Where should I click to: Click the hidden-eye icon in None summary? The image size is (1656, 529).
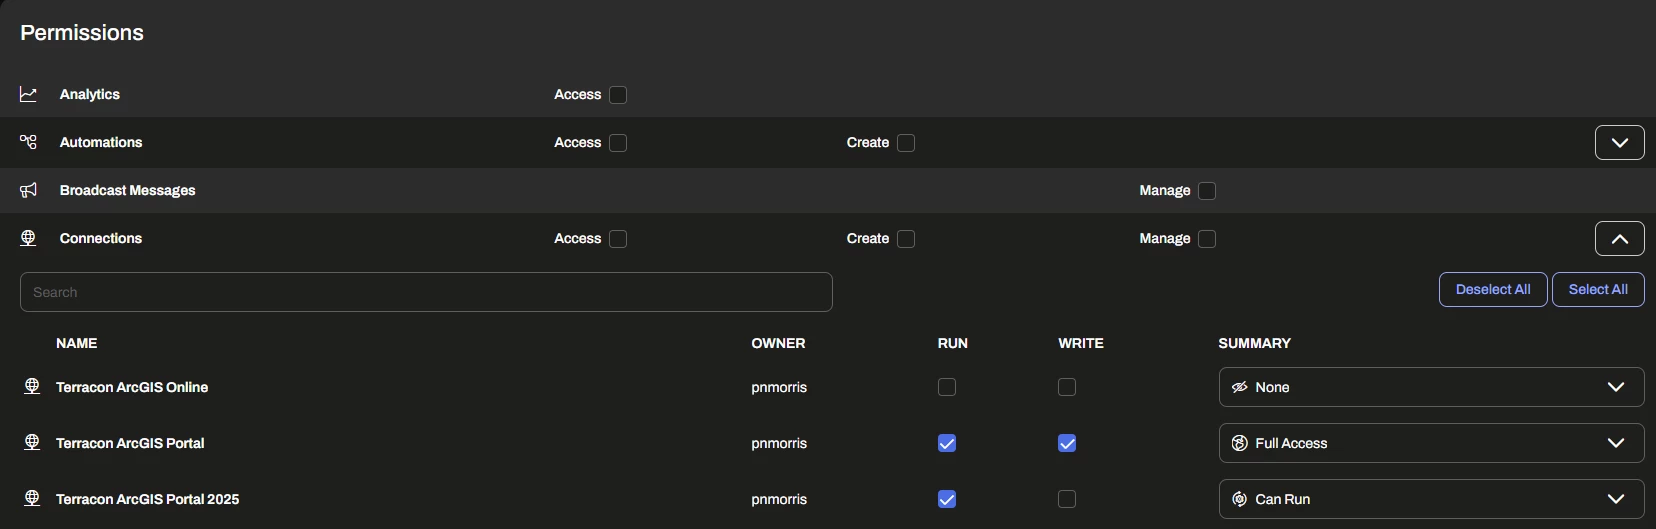pyautogui.click(x=1239, y=387)
